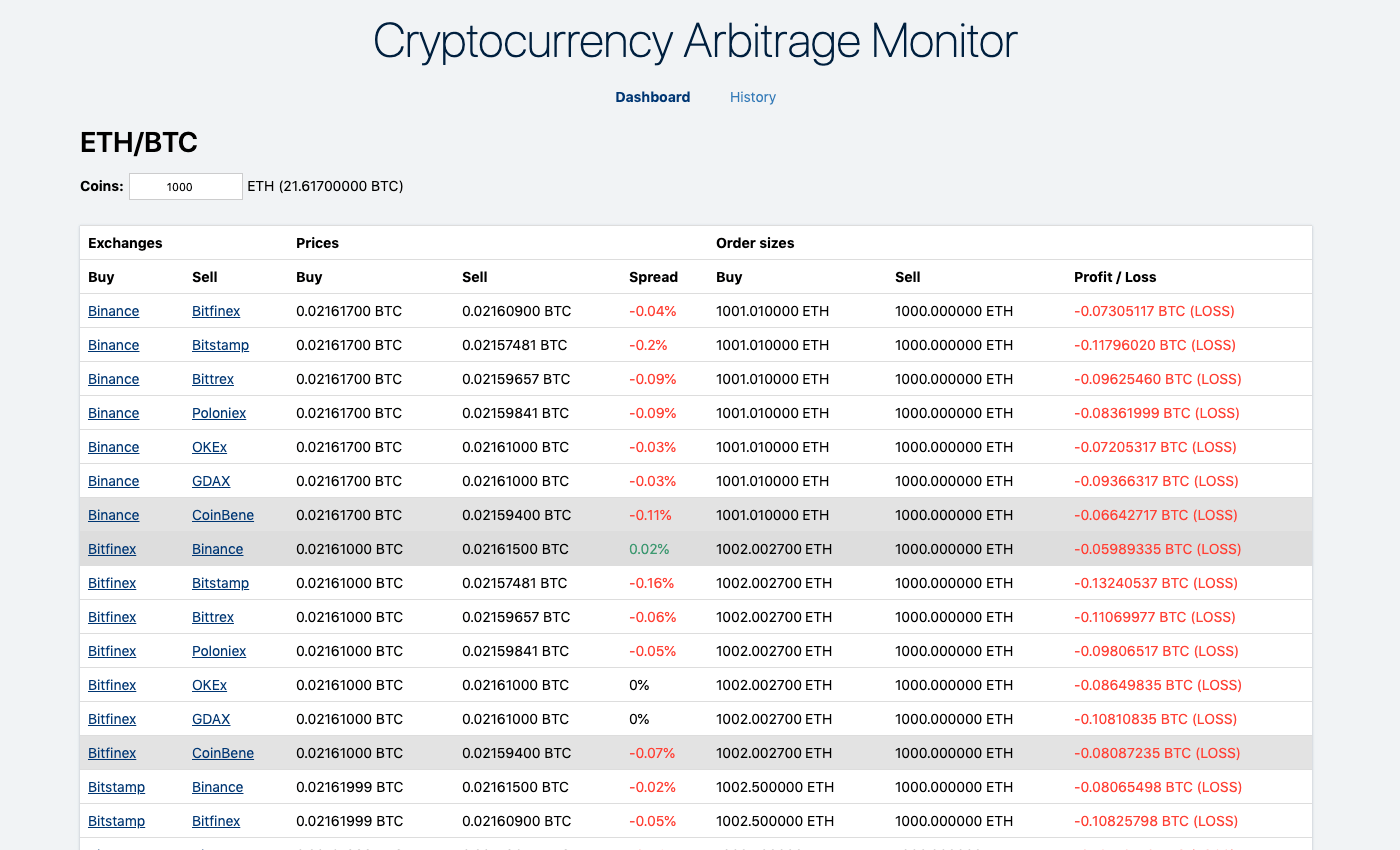Open GDAX sell link in Binance/GDAX row
This screenshot has height=850, width=1400.
(211, 481)
